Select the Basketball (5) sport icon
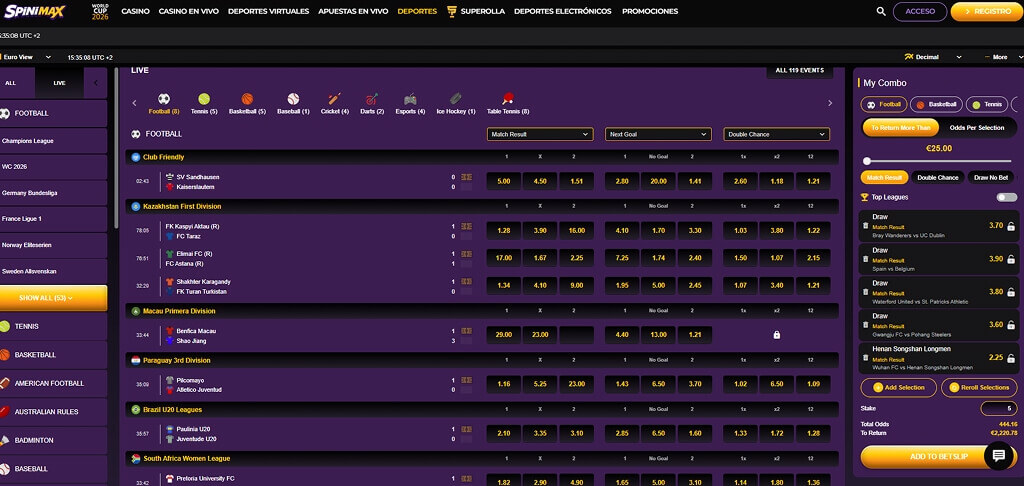 coord(247,99)
